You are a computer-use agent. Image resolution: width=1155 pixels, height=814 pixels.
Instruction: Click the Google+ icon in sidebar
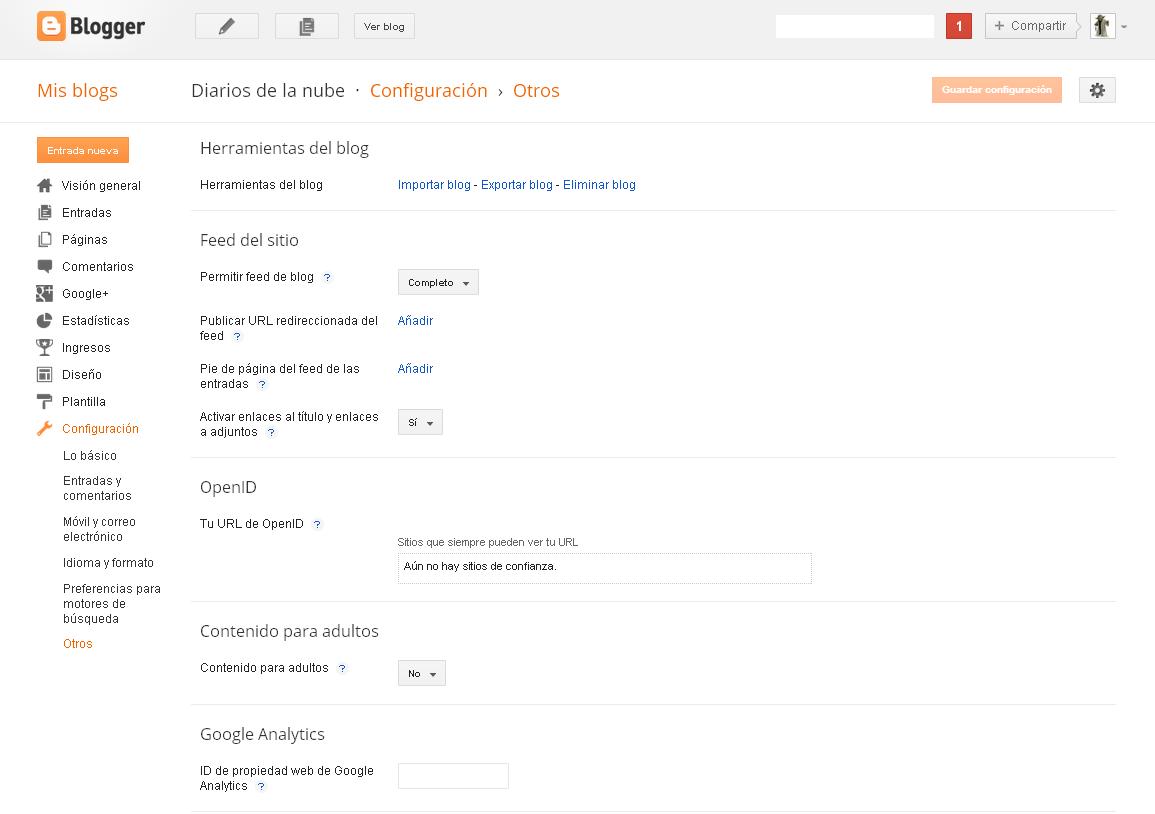44,293
